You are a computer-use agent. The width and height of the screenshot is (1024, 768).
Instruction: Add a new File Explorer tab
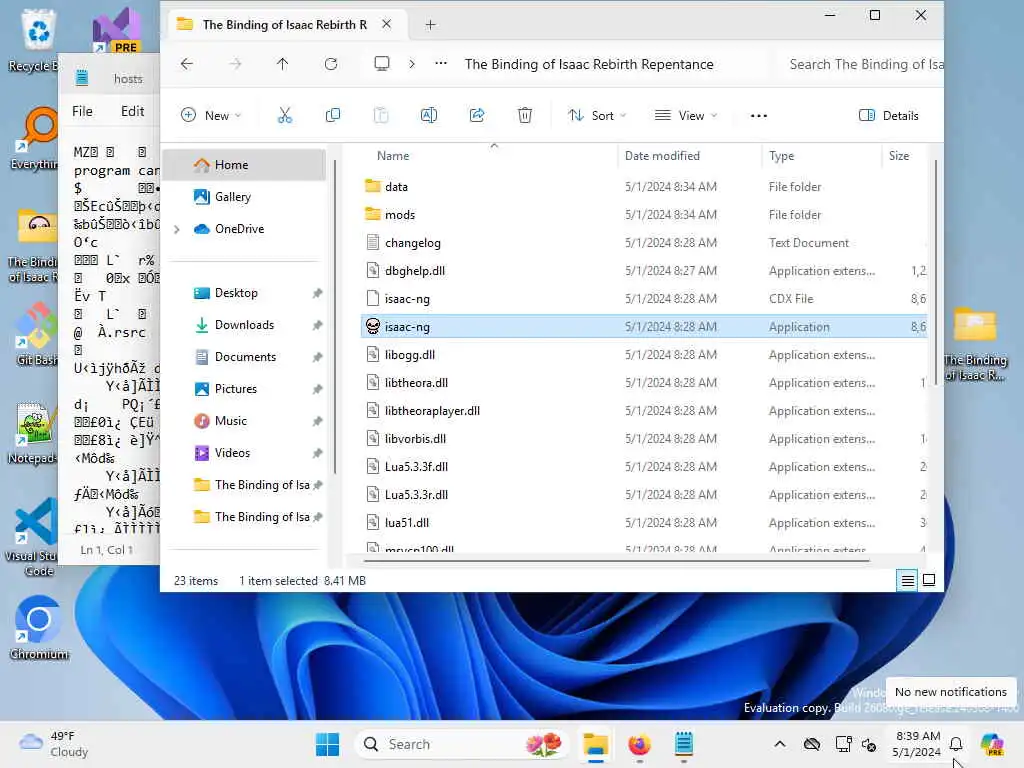click(430, 25)
